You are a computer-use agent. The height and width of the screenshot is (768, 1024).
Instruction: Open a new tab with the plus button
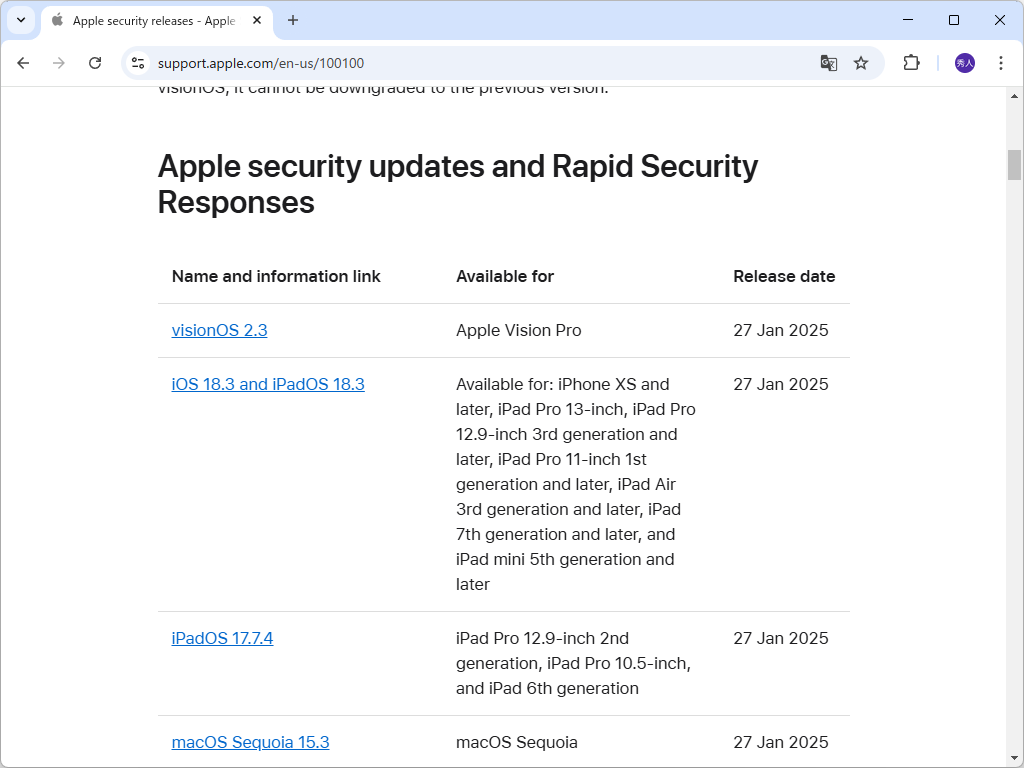pos(291,20)
